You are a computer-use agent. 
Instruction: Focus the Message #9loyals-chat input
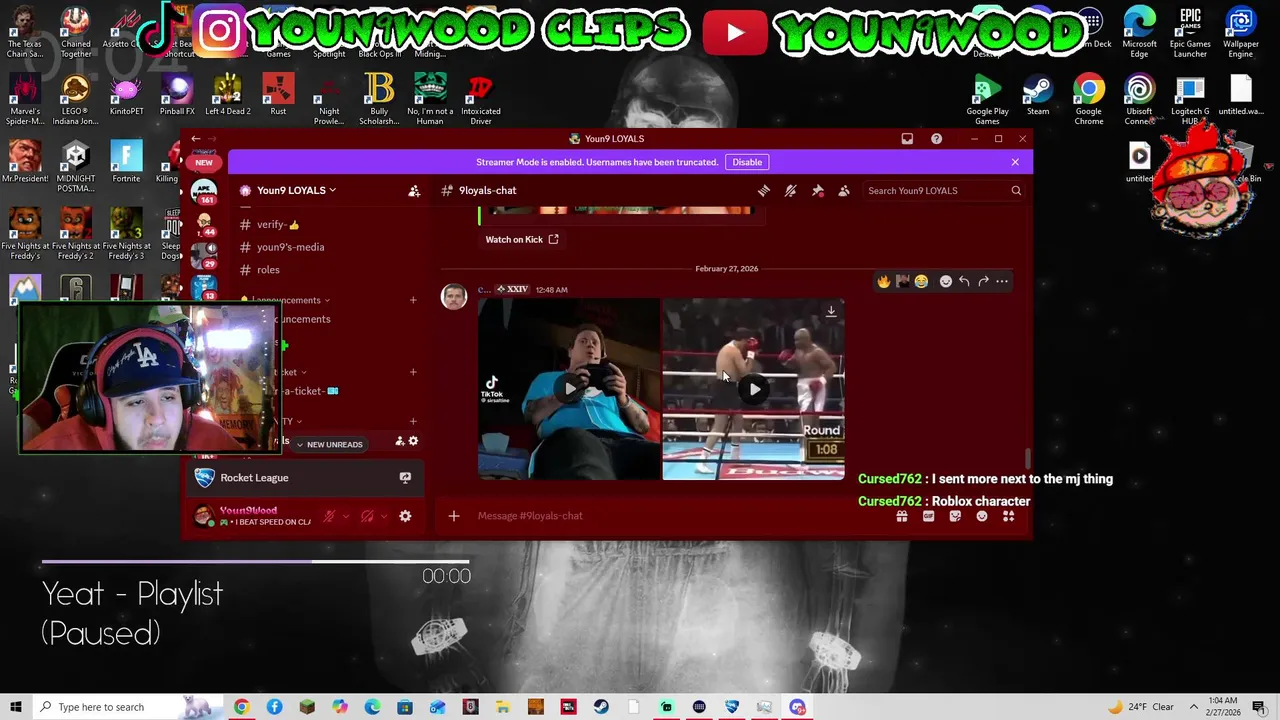pos(680,516)
